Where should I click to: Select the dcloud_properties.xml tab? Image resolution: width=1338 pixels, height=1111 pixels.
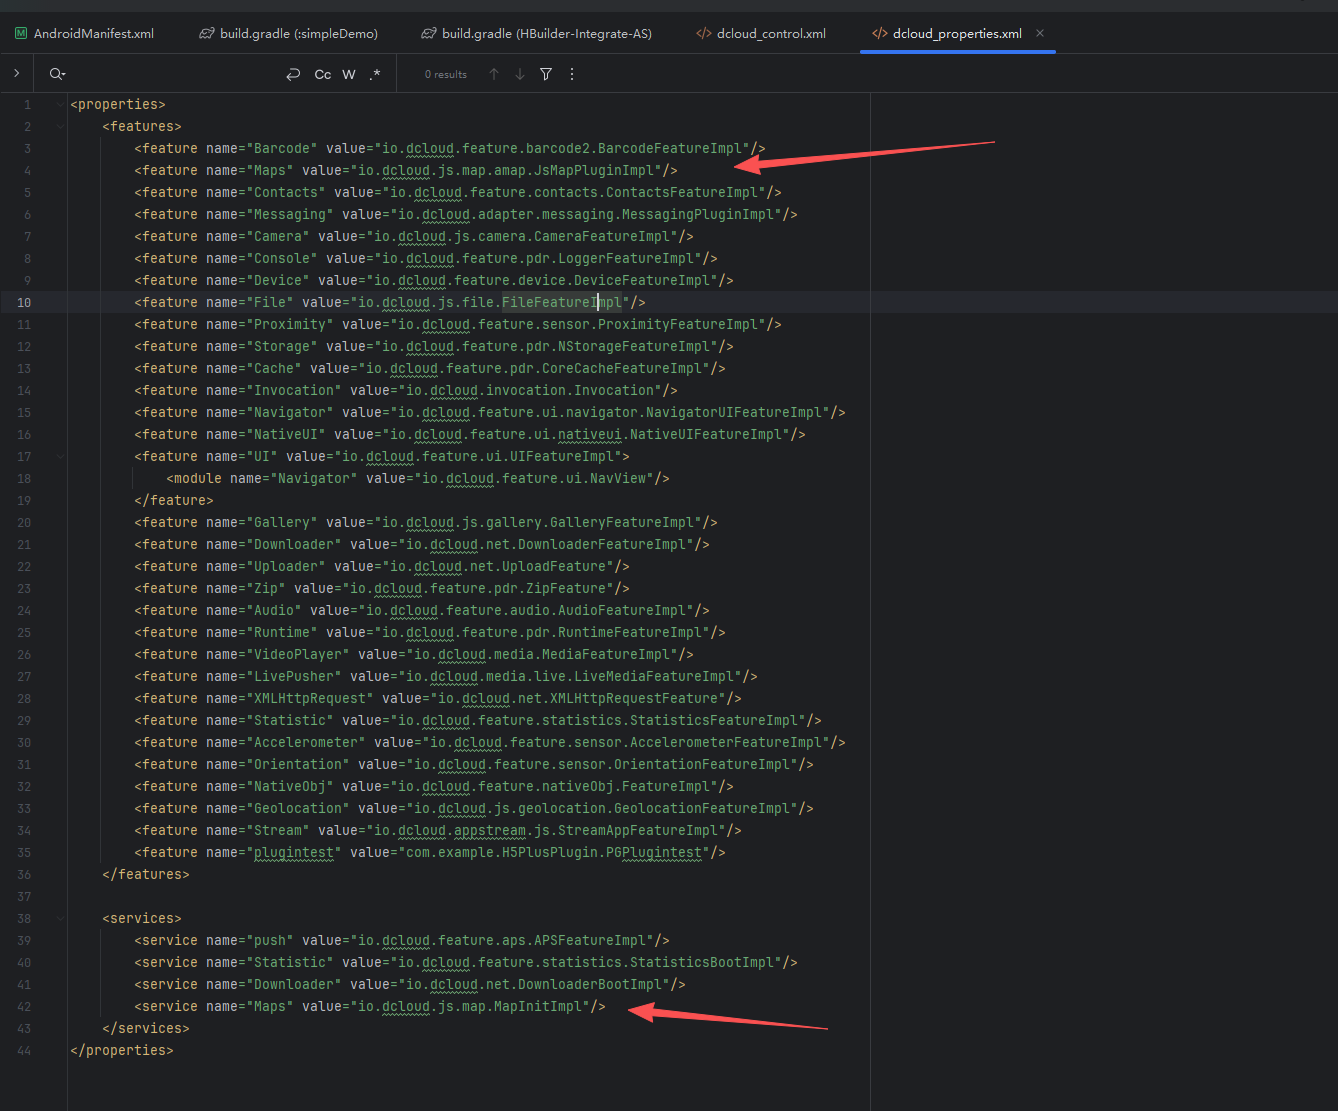point(947,33)
